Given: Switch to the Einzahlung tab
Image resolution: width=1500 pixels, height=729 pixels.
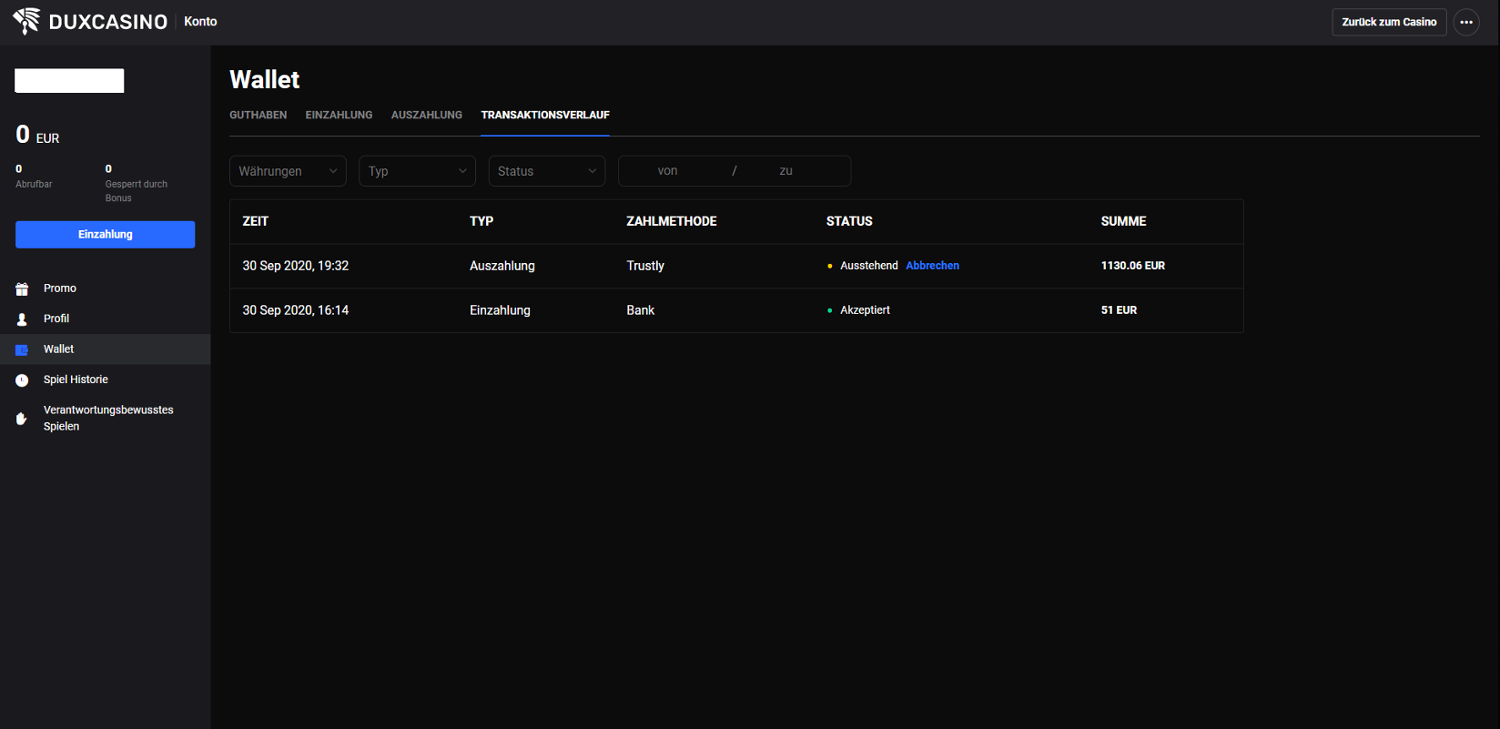Looking at the screenshot, I should point(339,115).
